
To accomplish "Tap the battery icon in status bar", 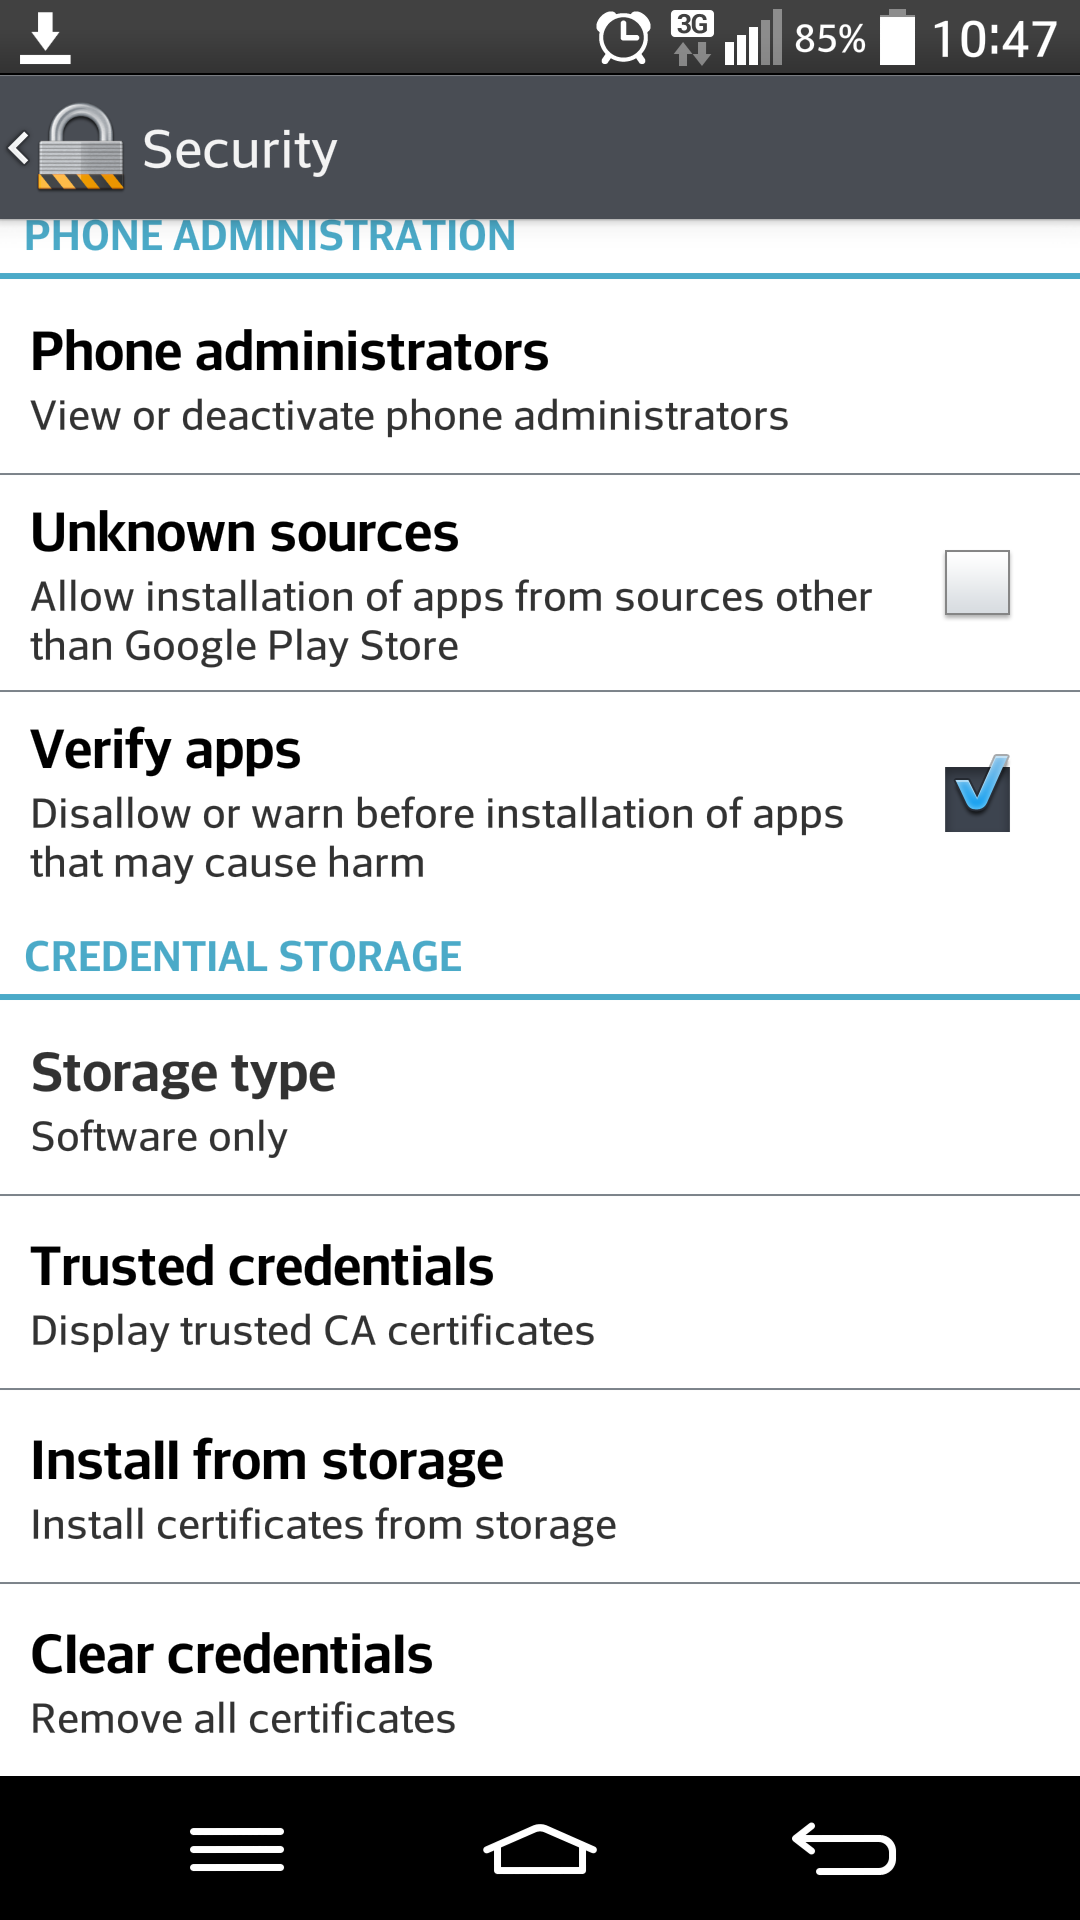I will pos(897,38).
